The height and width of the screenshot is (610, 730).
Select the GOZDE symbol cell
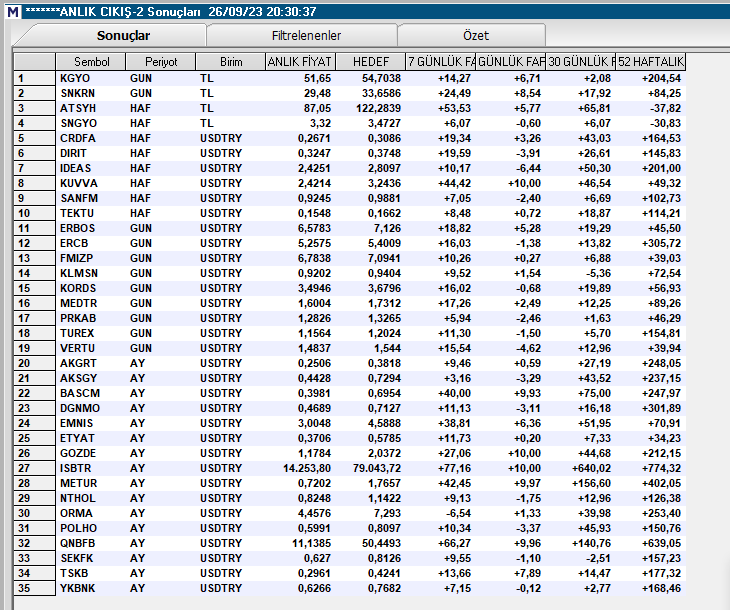pos(91,453)
